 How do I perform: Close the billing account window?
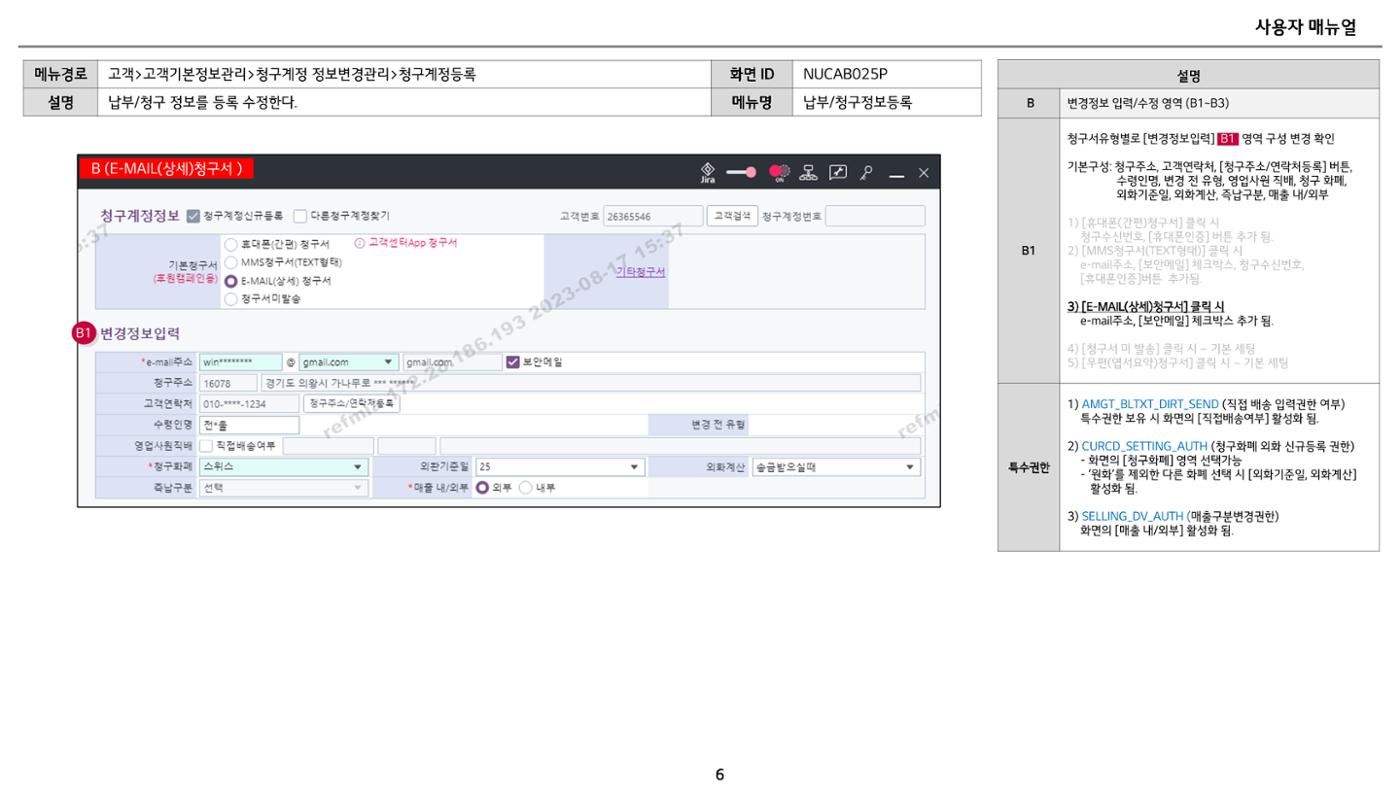(x=923, y=173)
